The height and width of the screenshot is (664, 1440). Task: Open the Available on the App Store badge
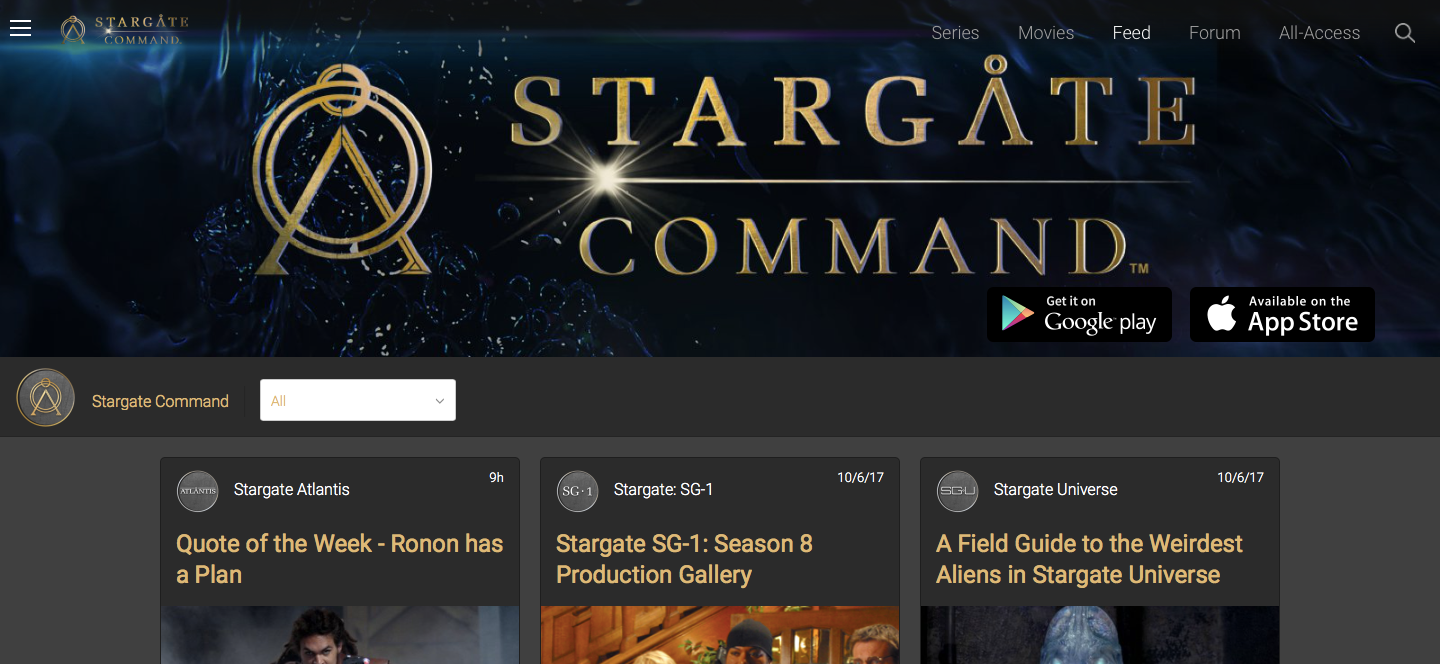[1282, 314]
